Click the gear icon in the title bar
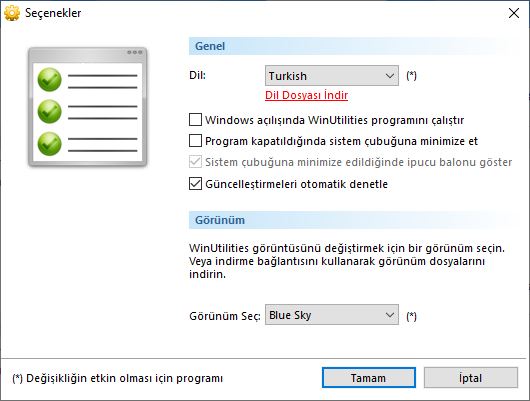Viewport: 530px width, 401px height. pyautogui.click(x=12, y=13)
